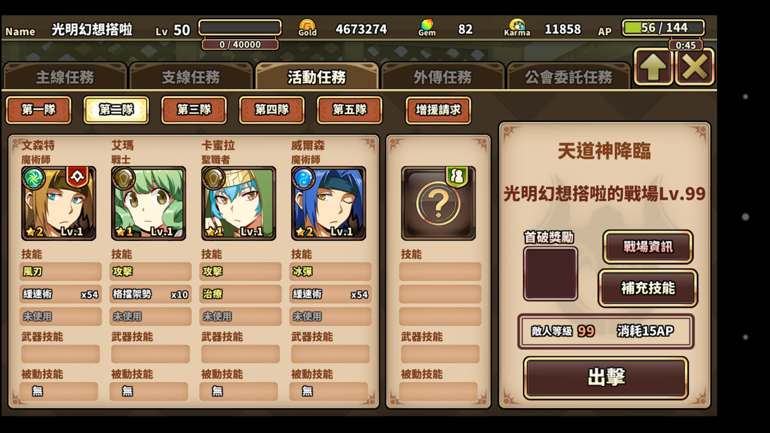Select blue-haired 威爾森 character portrait

[329, 203]
